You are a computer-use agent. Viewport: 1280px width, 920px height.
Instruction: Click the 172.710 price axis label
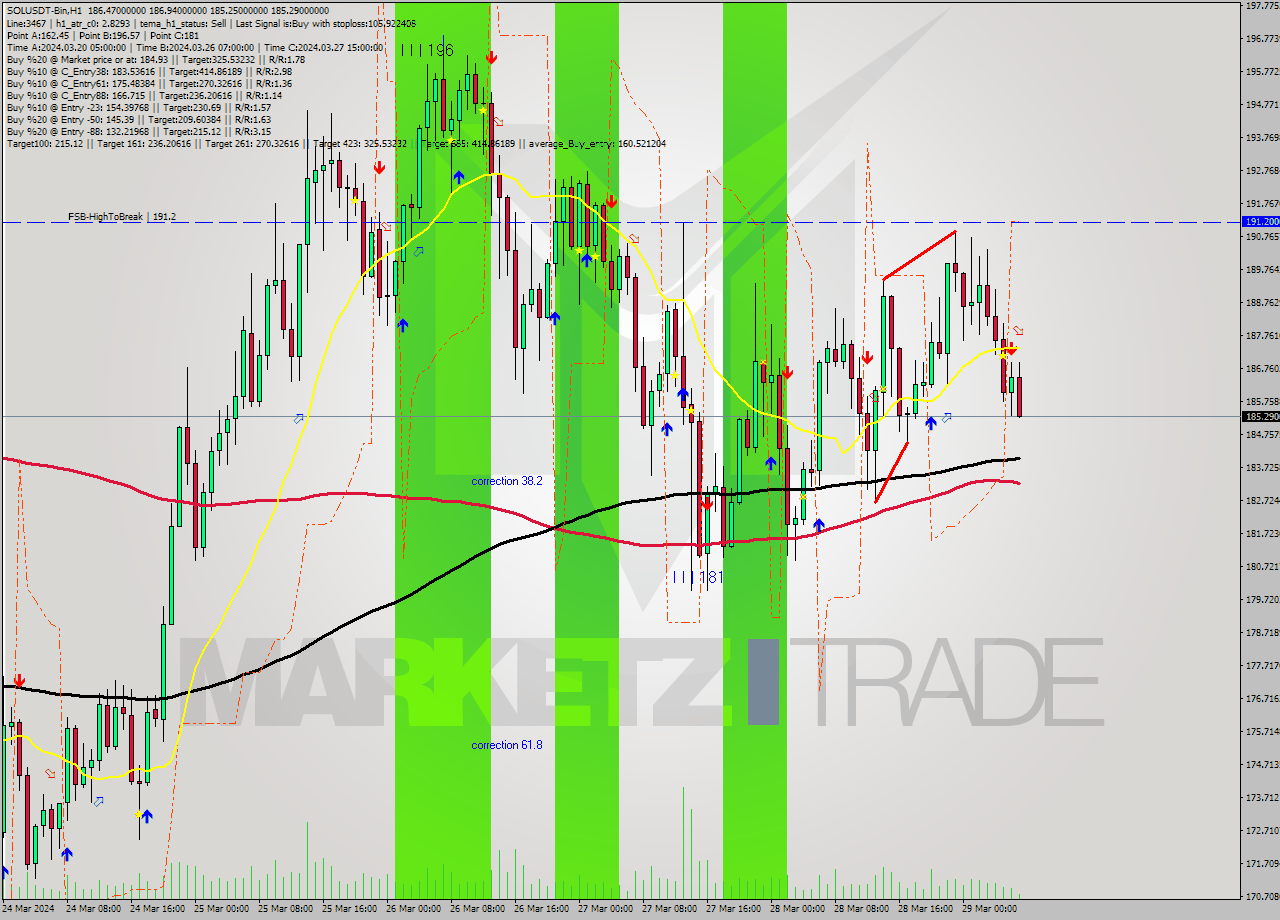point(1262,831)
